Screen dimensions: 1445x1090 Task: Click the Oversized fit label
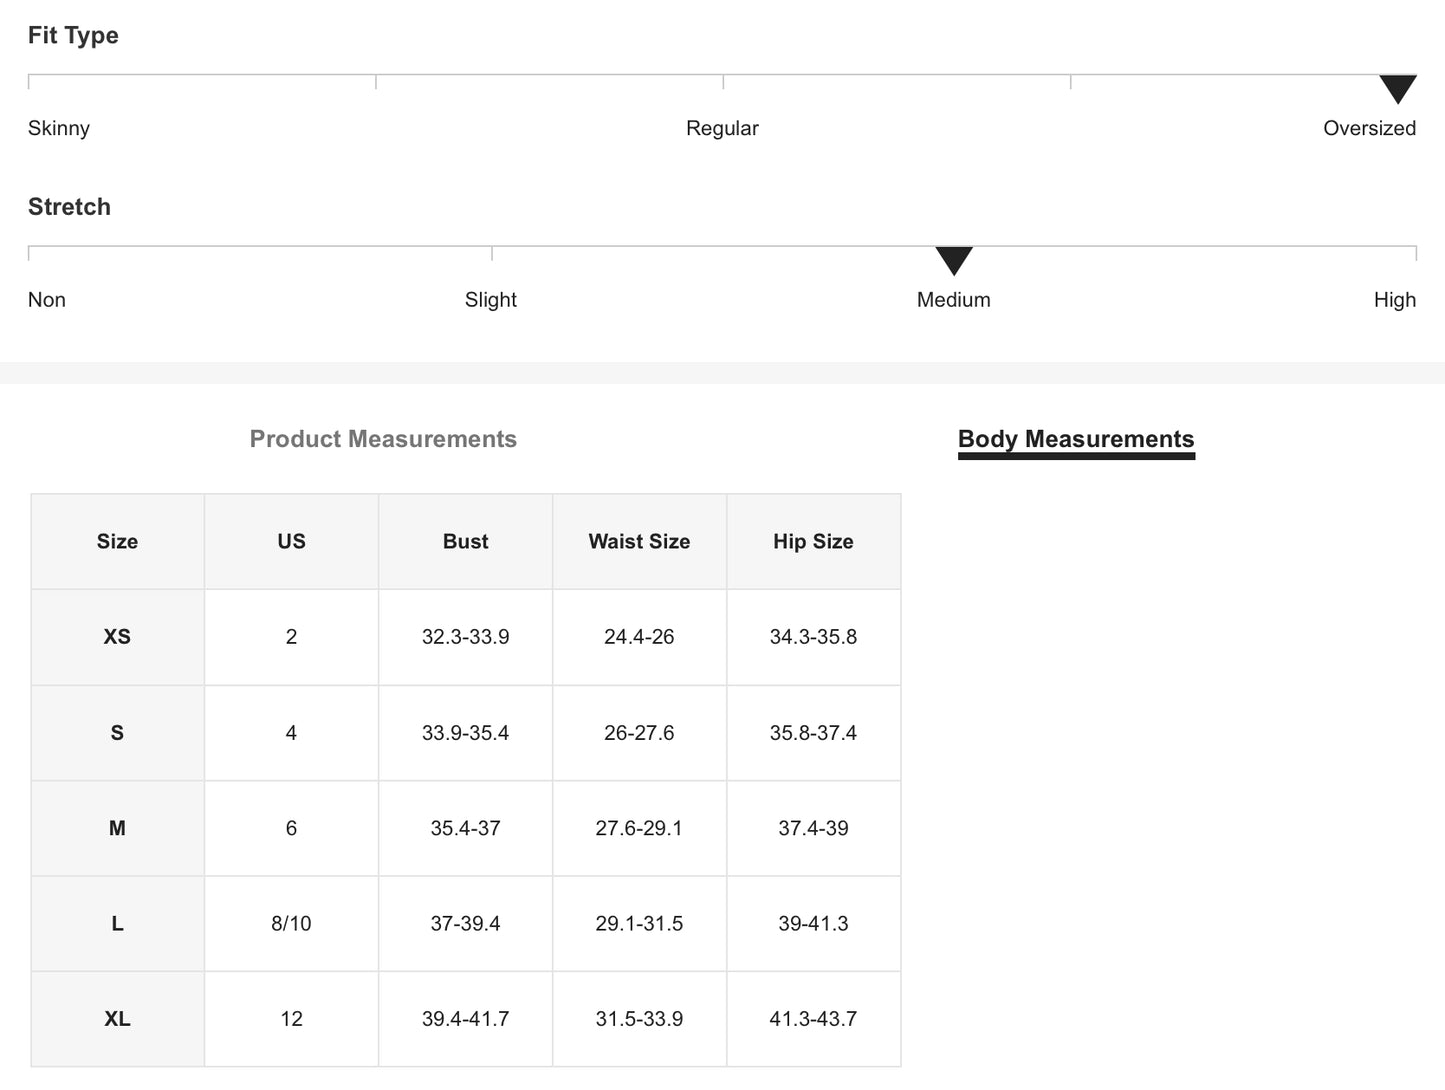[1369, 128]
